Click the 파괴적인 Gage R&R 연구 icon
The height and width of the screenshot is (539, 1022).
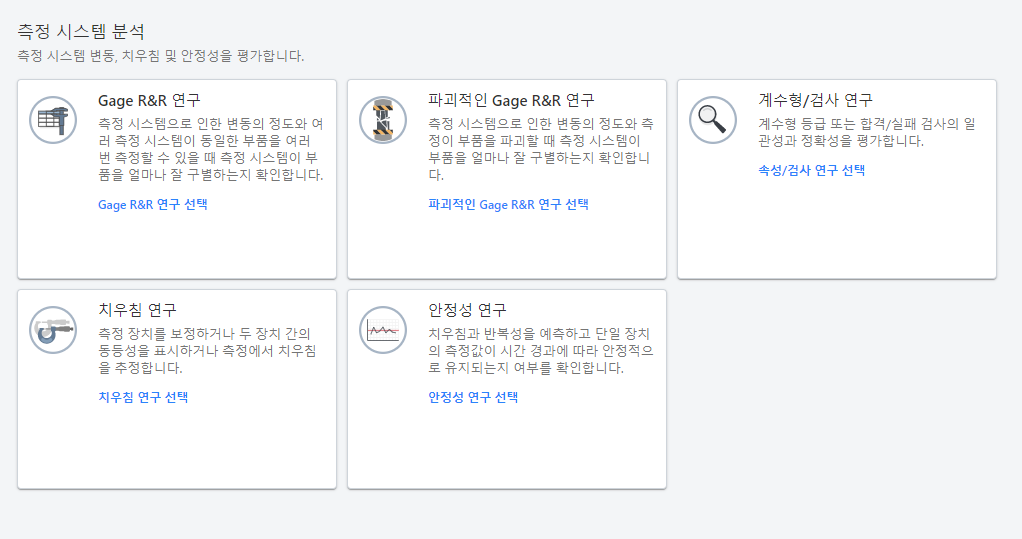point(383,120)
